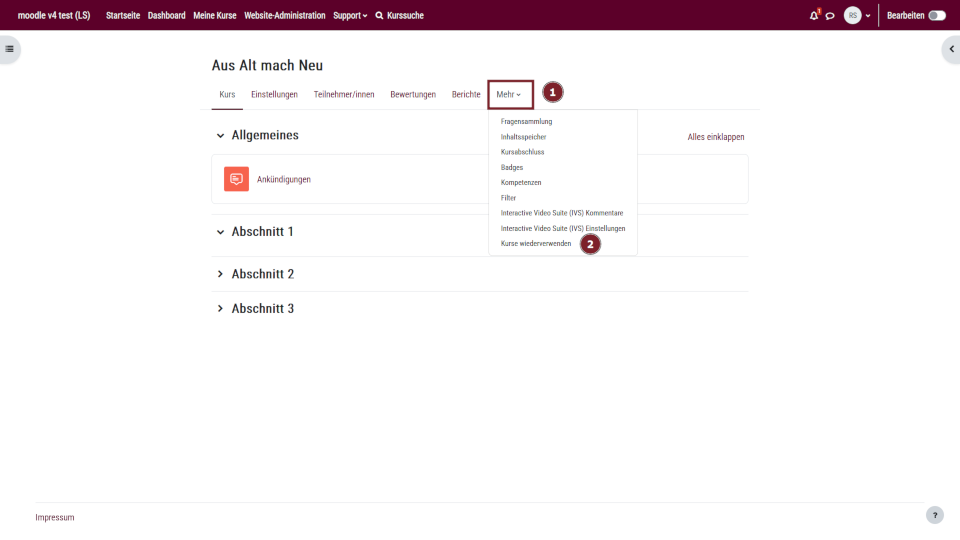Open the notifications bell icon
The height and width of the screenshot is (540, 960).
click(x=814, y=16)
